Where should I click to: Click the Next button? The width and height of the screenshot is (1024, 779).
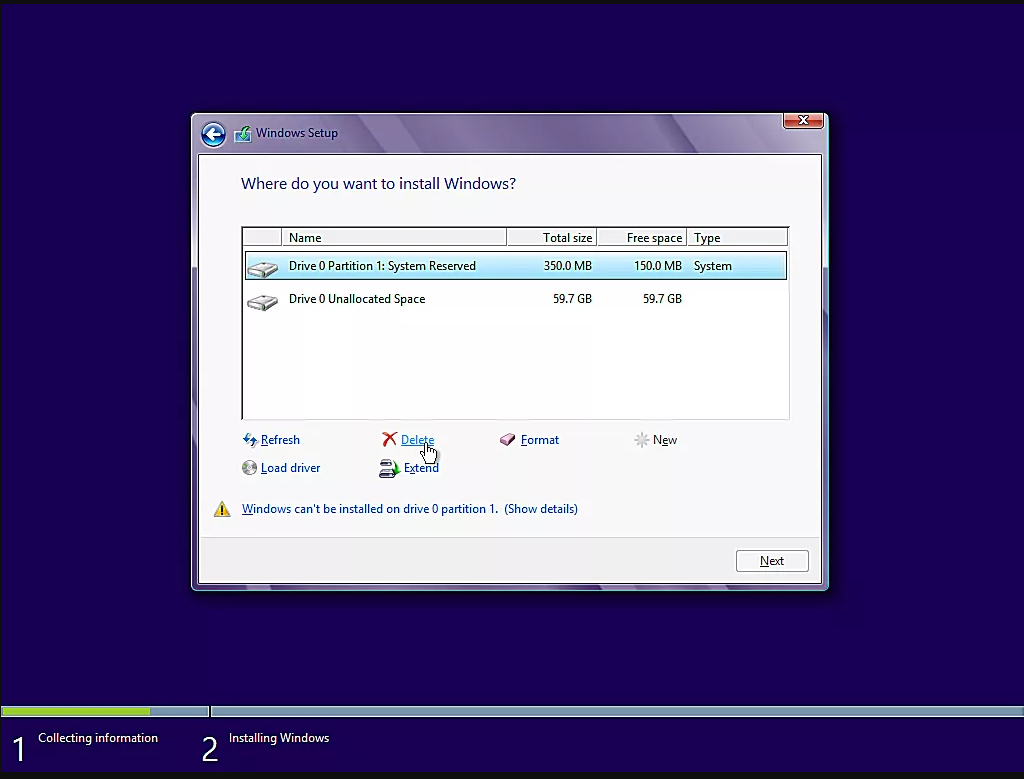point(772,561)
